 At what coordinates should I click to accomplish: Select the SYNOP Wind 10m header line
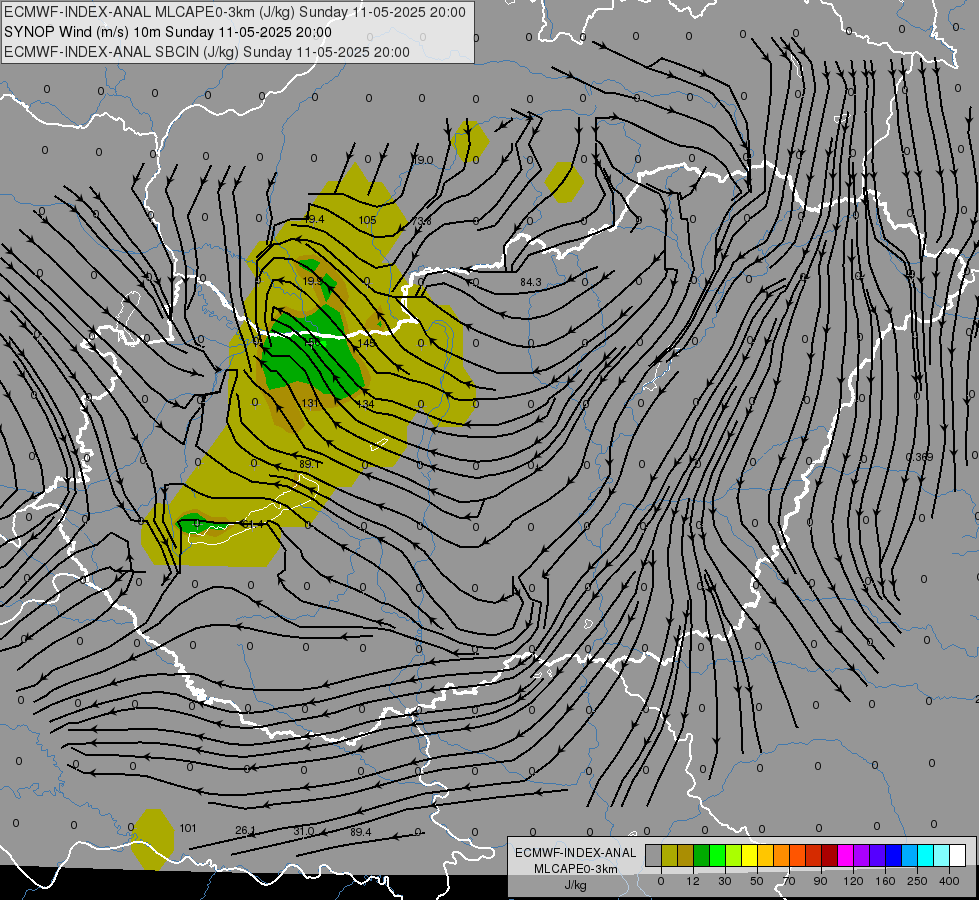tap(167, 32)
